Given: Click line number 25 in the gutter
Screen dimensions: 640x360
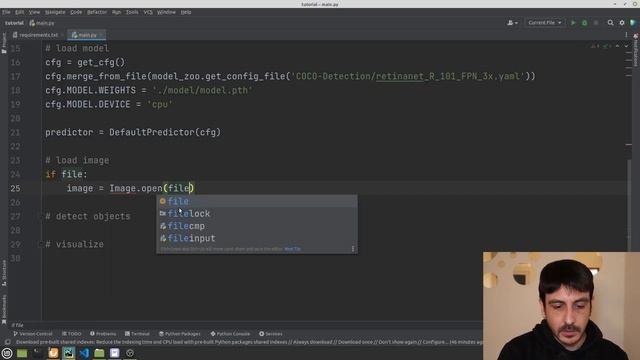Looking at the screenshot, I should pos(16,188).
